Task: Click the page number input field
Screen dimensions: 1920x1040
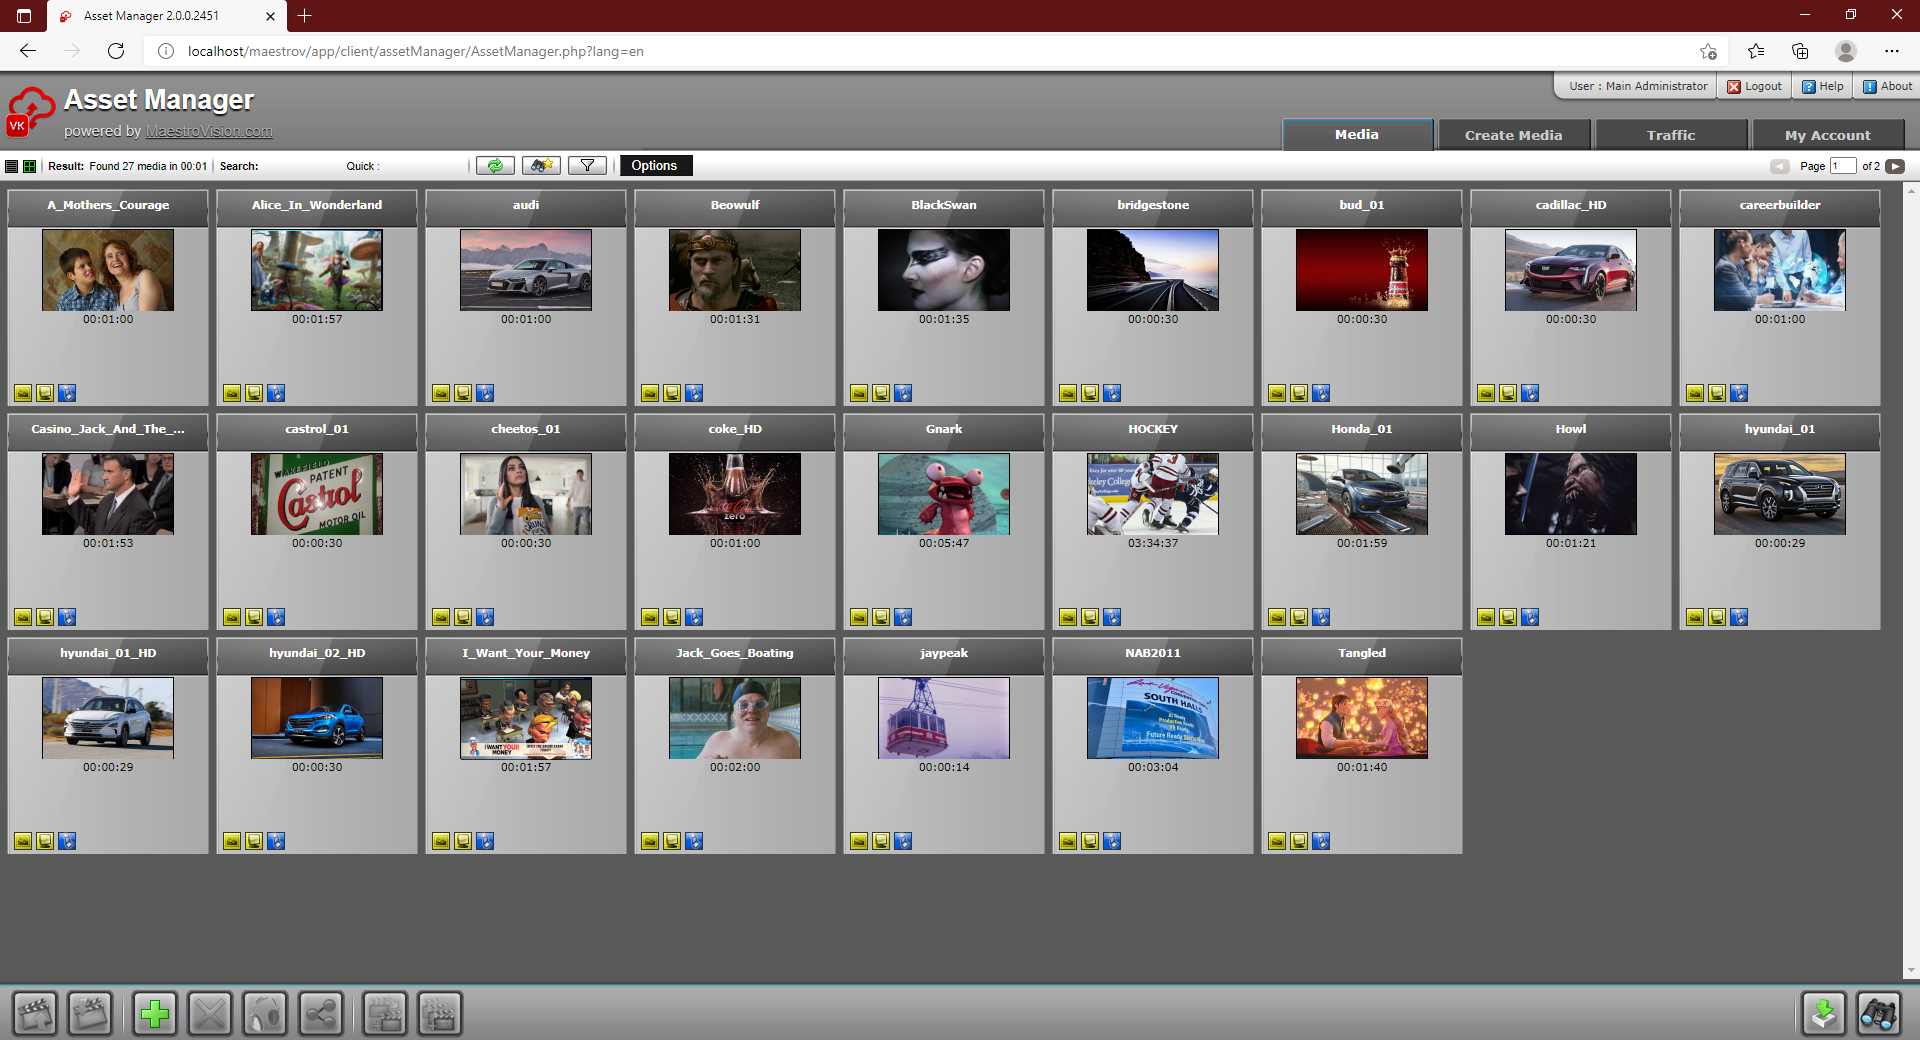Action: click(x=1843, y=166)
